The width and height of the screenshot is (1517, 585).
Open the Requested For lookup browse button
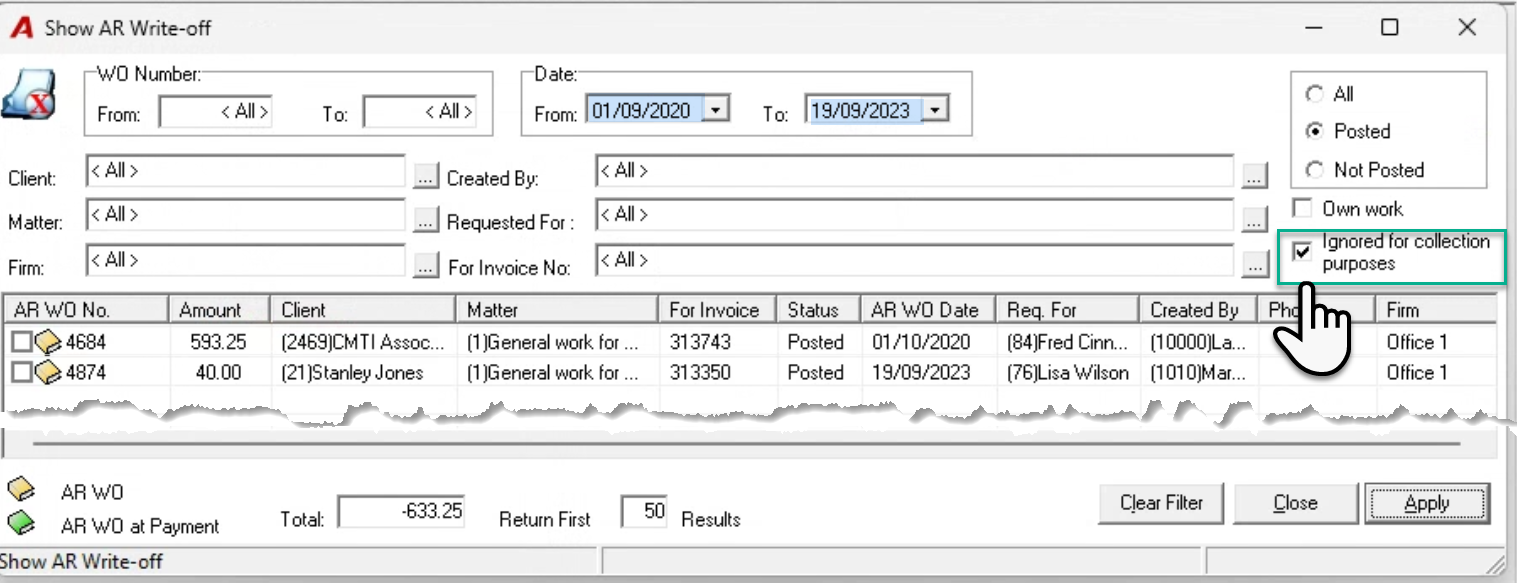coord(1254,219)
